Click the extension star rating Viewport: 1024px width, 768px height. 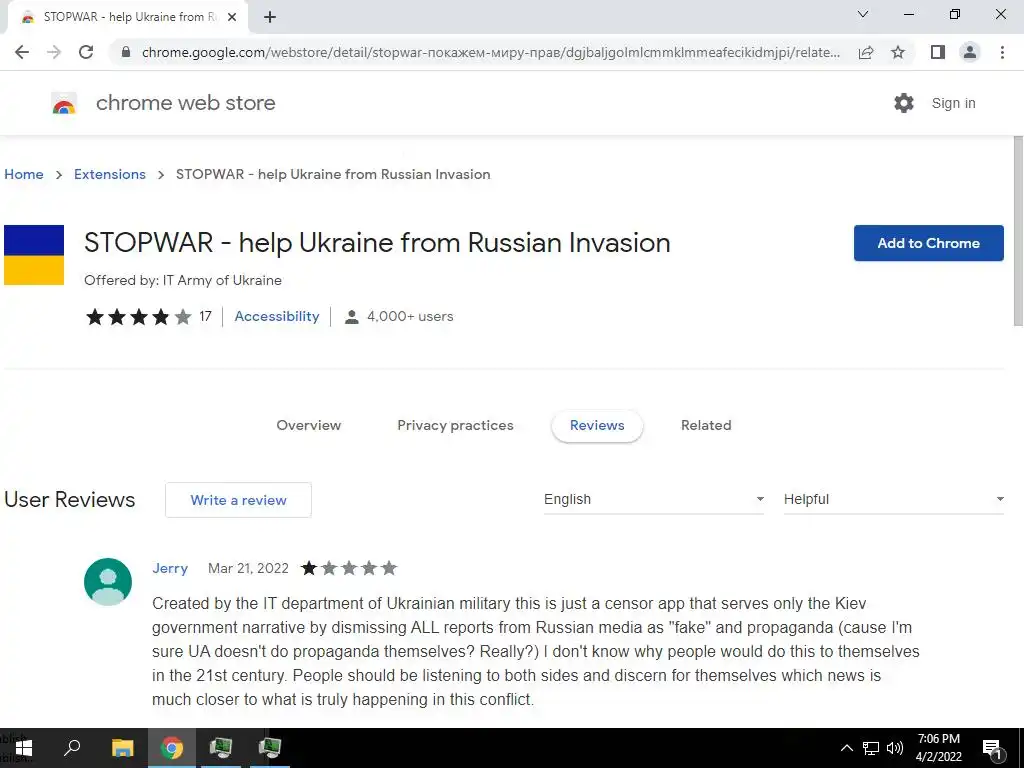[x=138, y=317]
